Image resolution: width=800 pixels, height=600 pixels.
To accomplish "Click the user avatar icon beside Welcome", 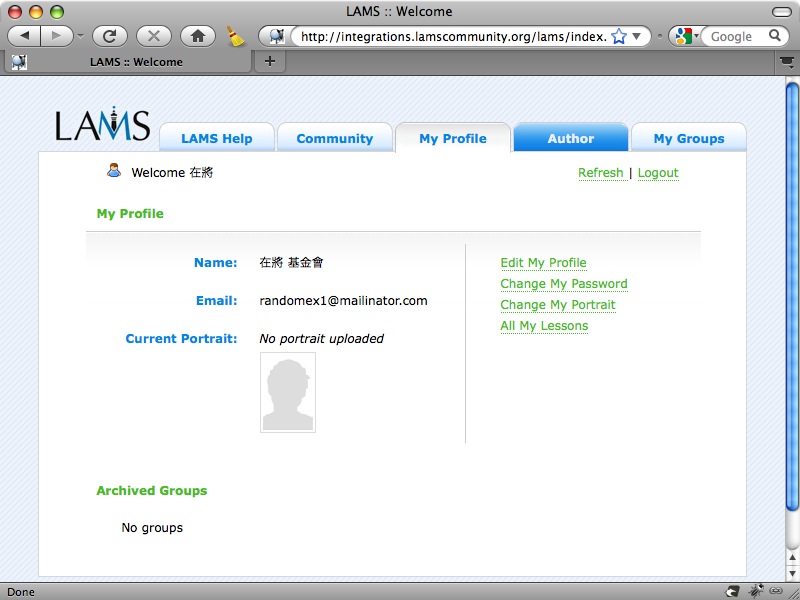I will pos(114,171).
